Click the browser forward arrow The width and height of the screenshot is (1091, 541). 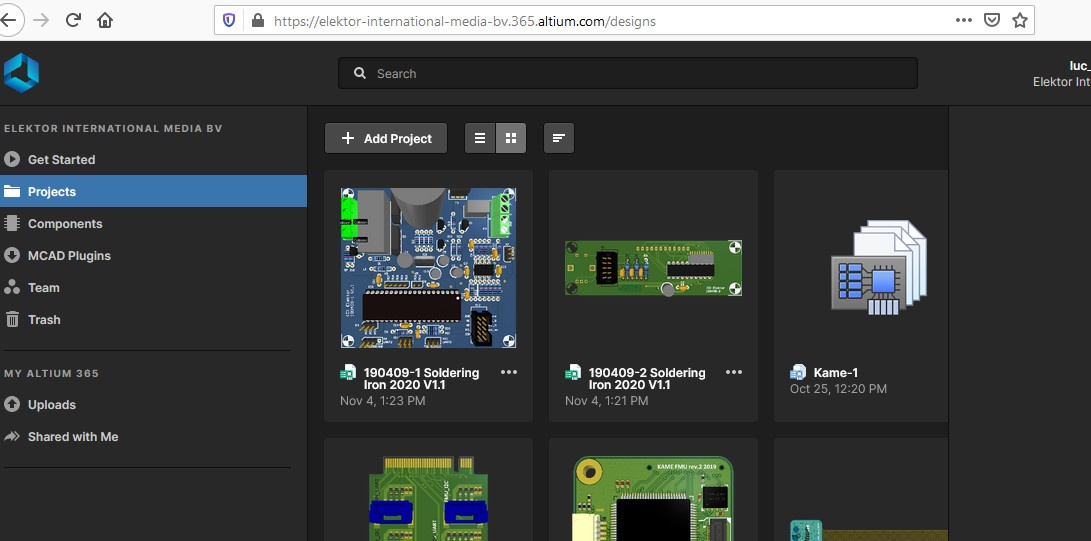click(41, 20)
